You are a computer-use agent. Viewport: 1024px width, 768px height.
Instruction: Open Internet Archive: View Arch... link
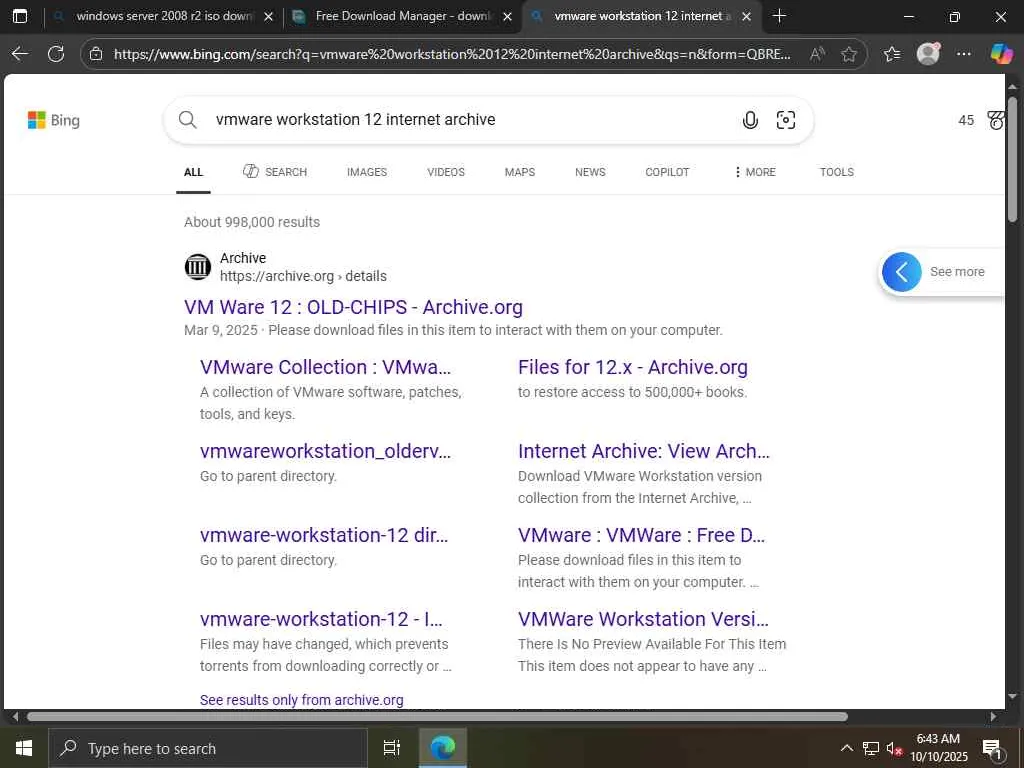[x=644, y=451]
